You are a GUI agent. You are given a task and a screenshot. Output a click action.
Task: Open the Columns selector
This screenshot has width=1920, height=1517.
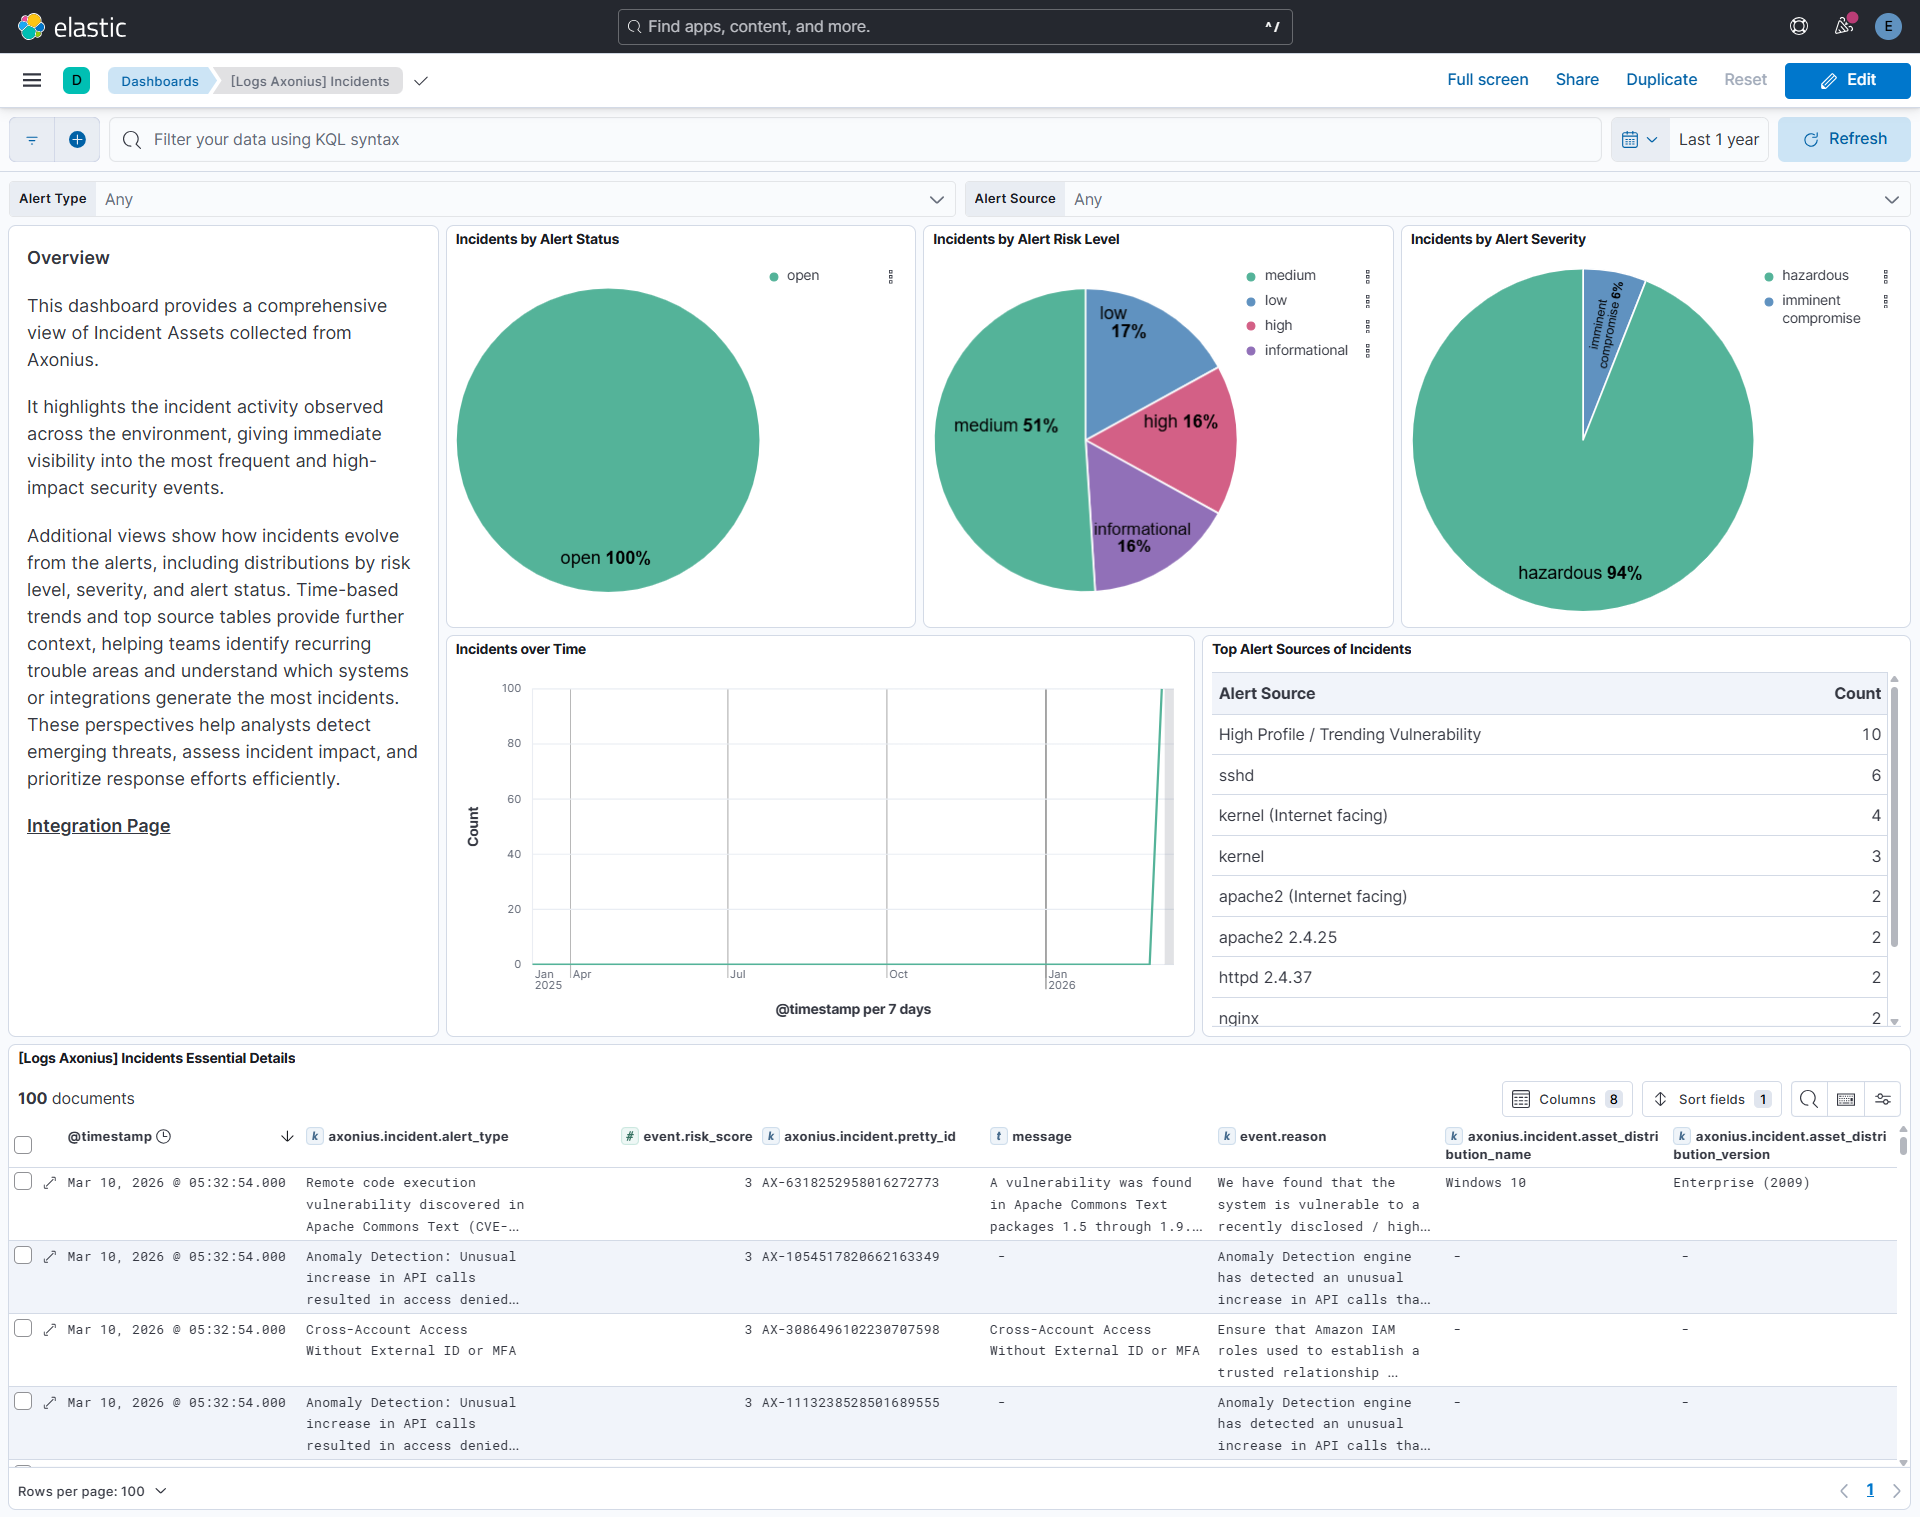[x=1567, y=1099]
